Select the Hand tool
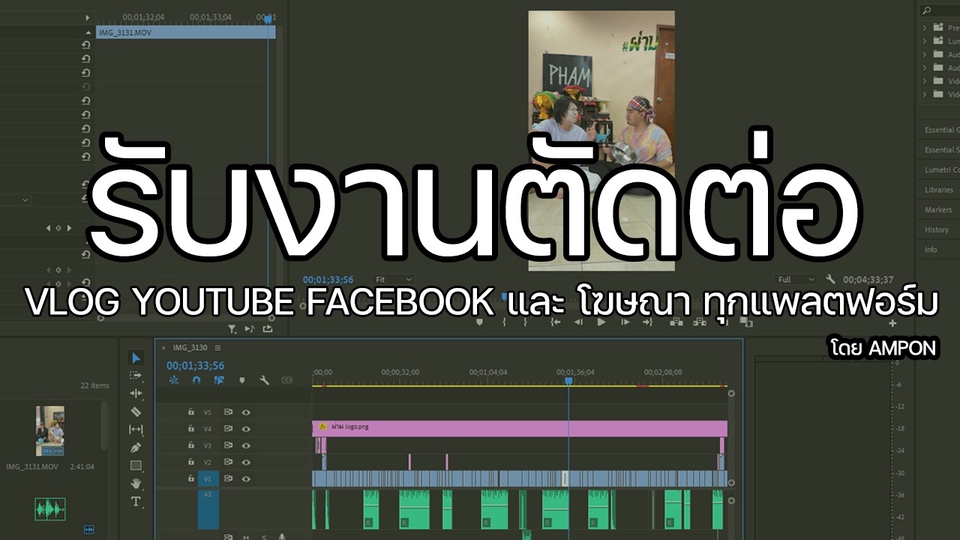This screenshot has width=960, height=540. [x=136, y=483]
